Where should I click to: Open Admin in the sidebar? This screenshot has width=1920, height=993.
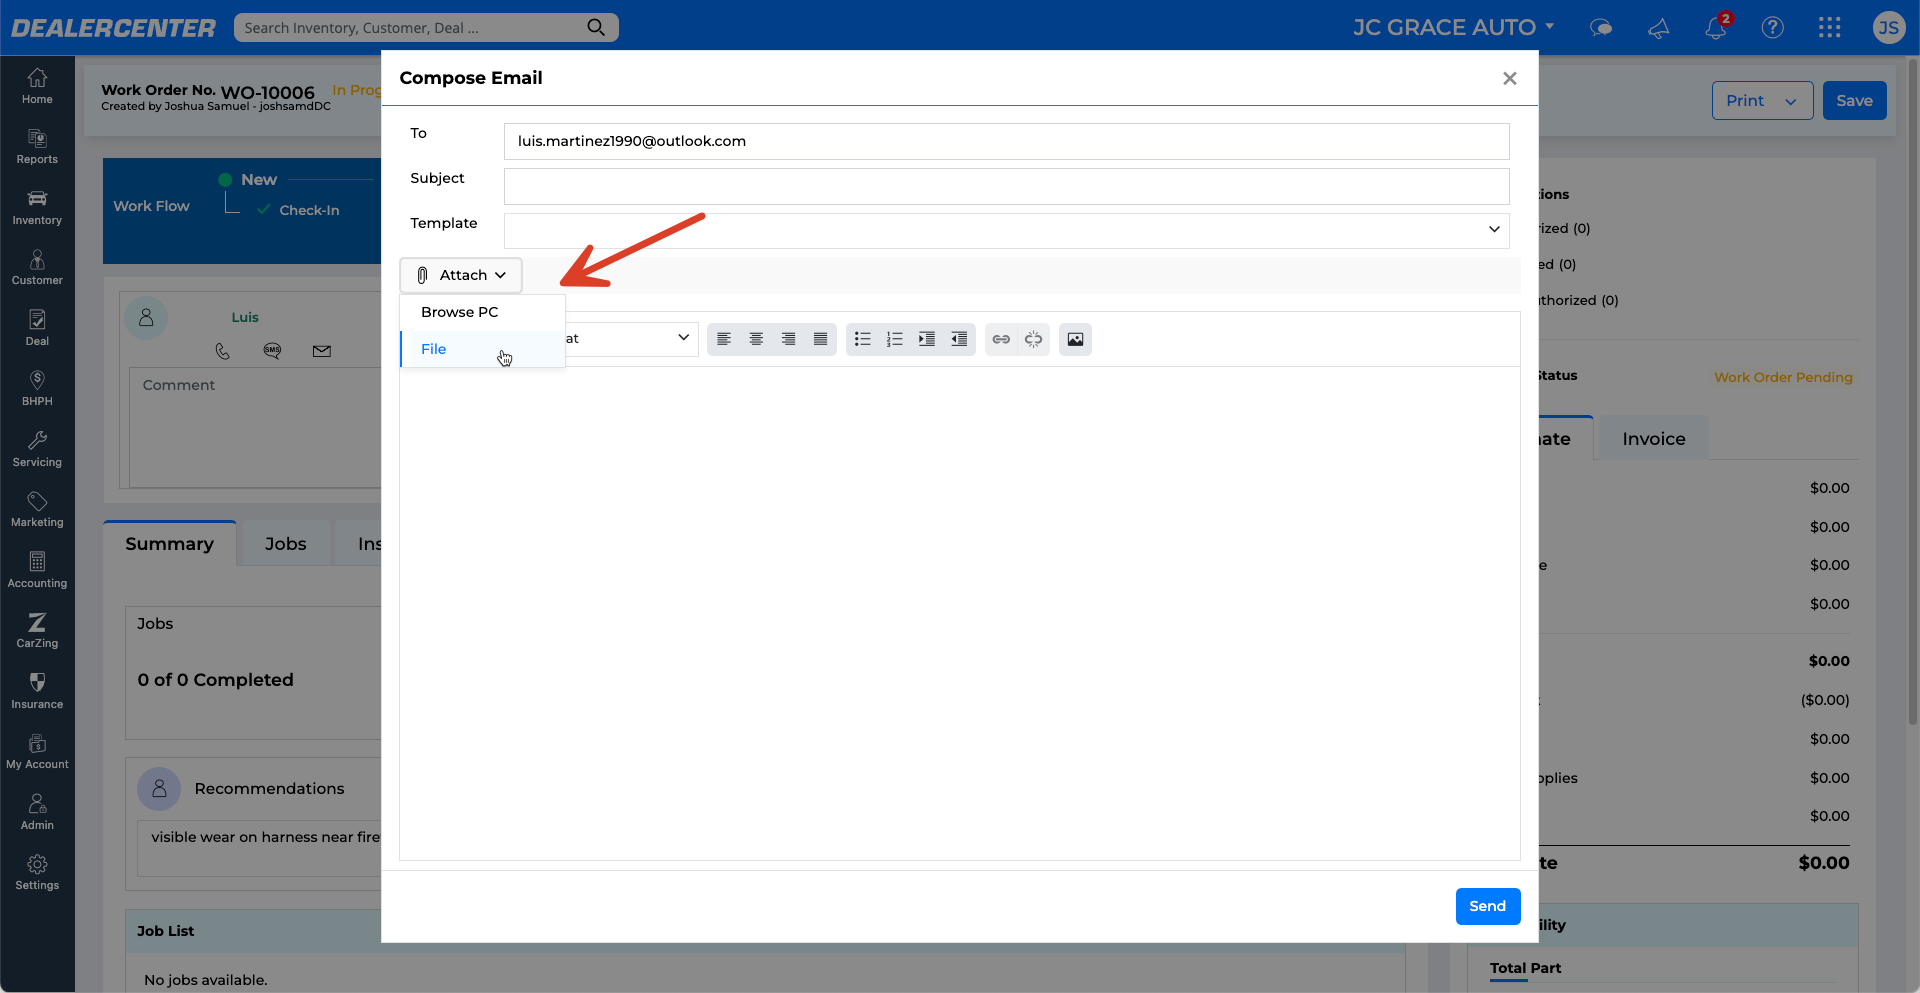(x=37, y=812)
